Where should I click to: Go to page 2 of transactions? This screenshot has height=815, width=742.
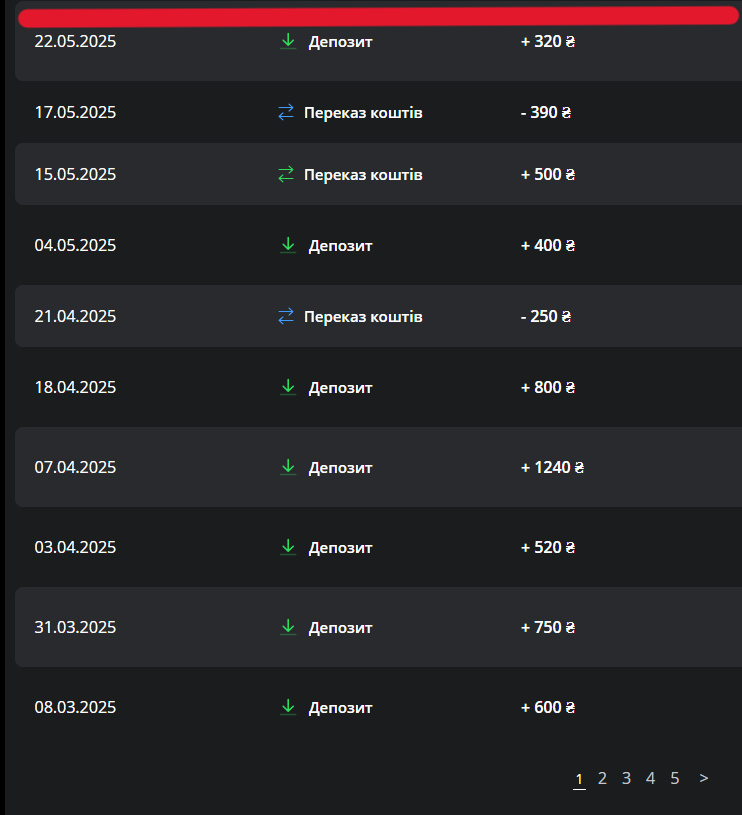click(x=602, y=778)
